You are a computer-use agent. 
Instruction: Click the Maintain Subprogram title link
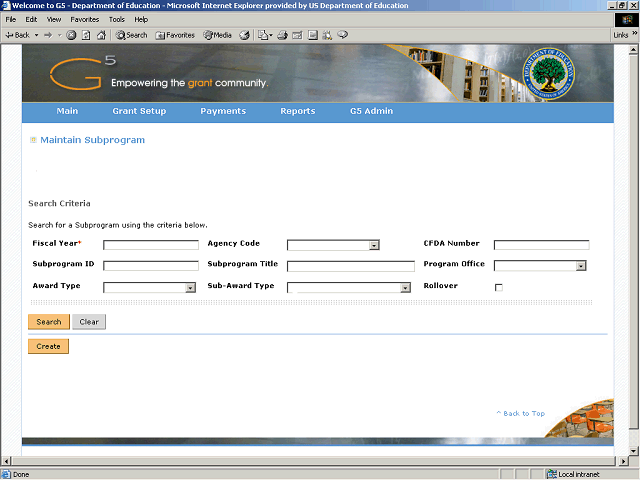pos(93,140)
